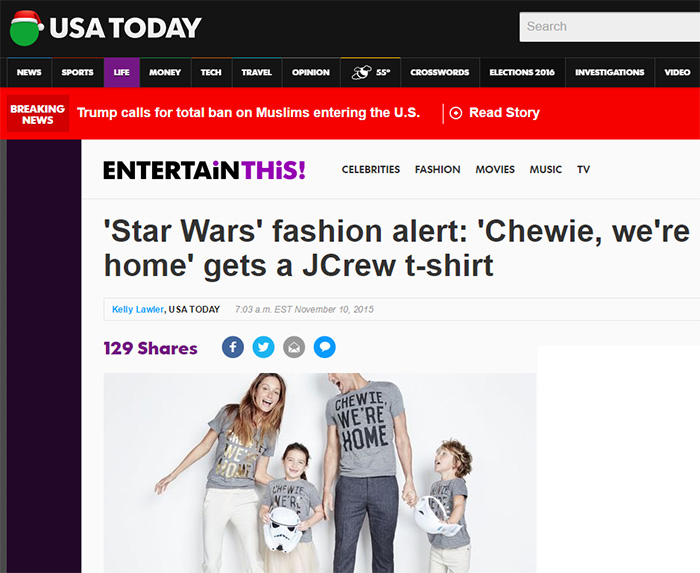Visit the FASHION category link
The image size is (700, 573).
pos(438,170)
